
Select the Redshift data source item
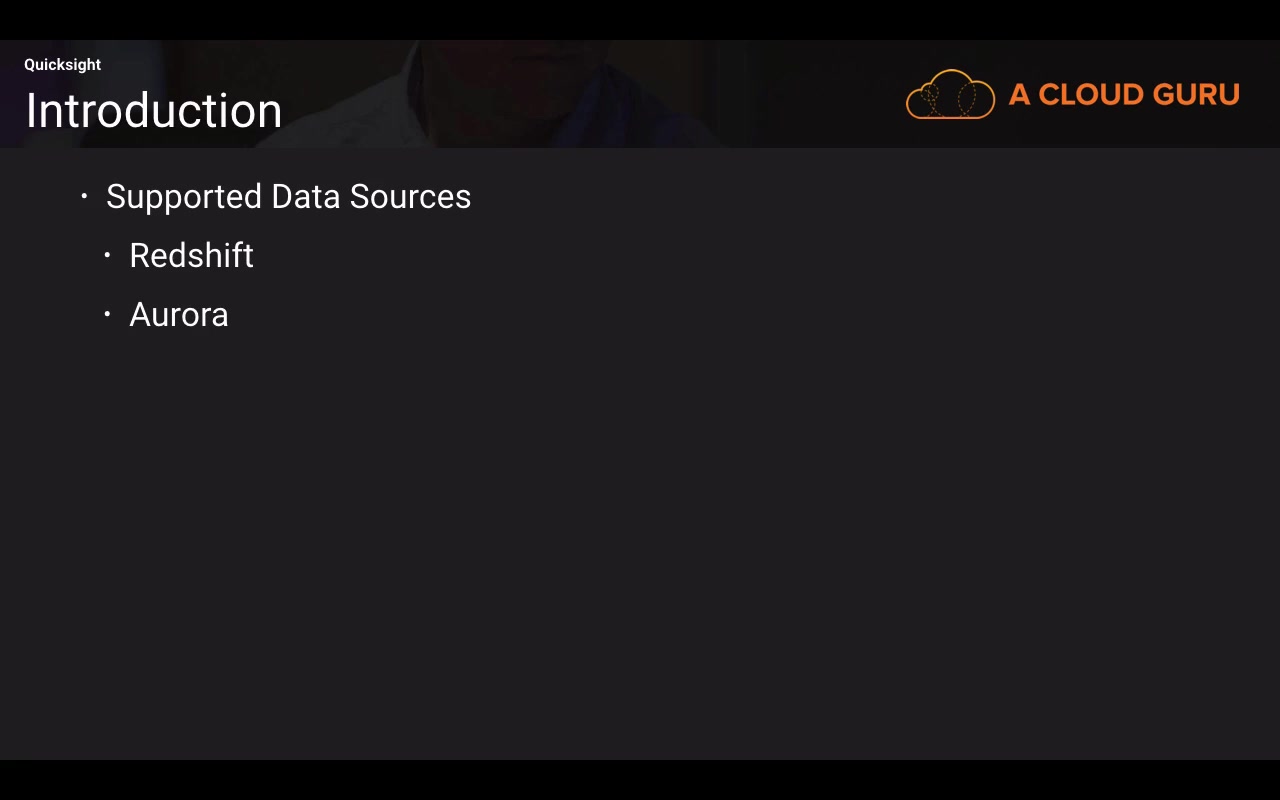click(191, 256)
